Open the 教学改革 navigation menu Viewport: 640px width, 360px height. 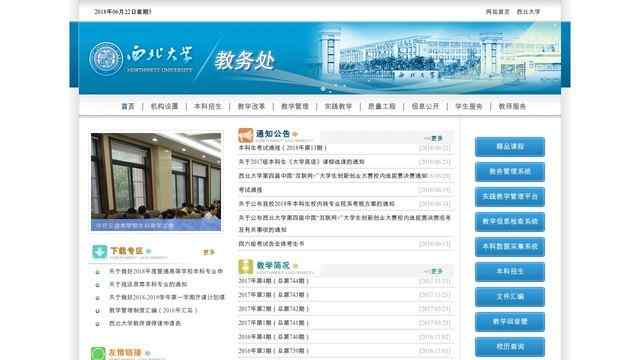click(x=251, y=107)
